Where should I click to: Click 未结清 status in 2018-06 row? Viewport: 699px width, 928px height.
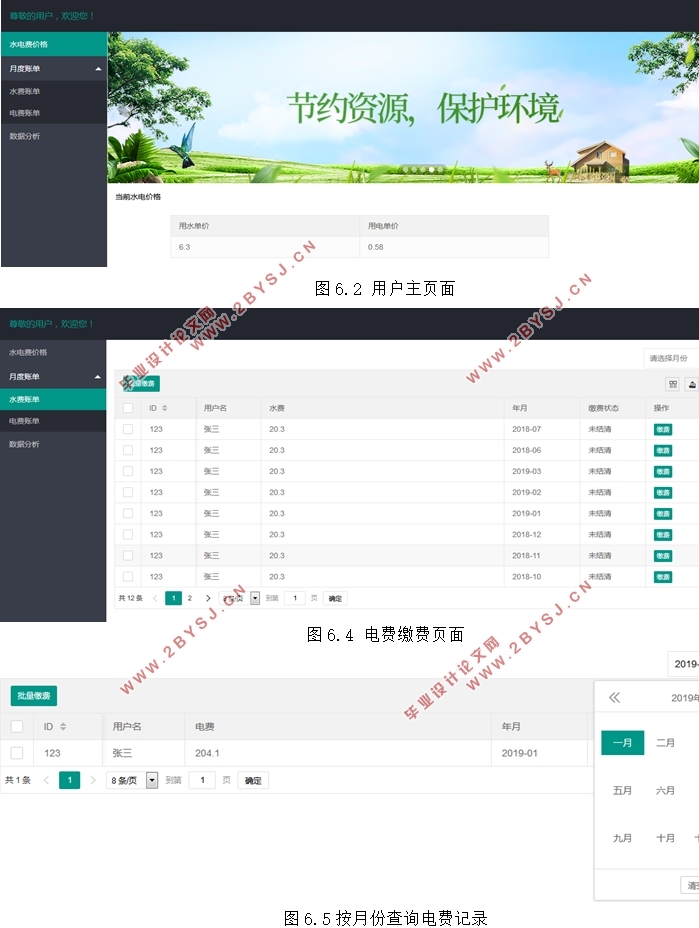click(600, 450)
